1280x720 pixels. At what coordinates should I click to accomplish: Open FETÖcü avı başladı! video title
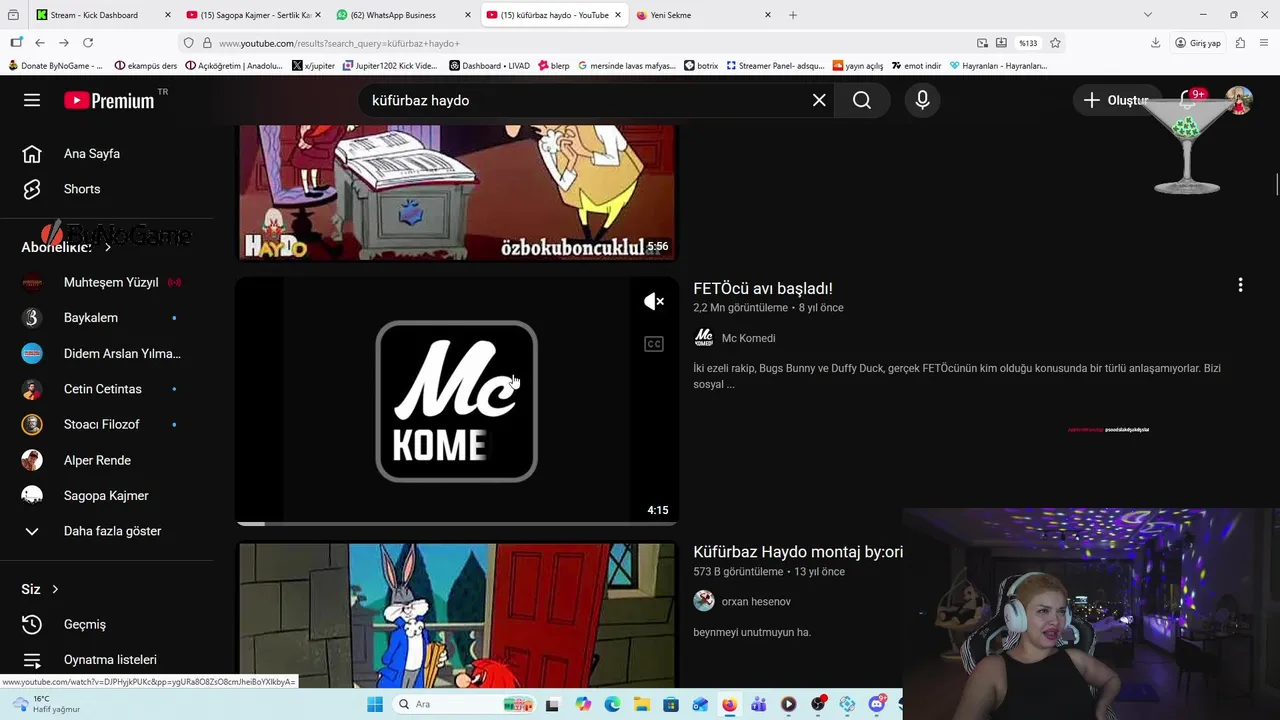[x=763, y=288]
